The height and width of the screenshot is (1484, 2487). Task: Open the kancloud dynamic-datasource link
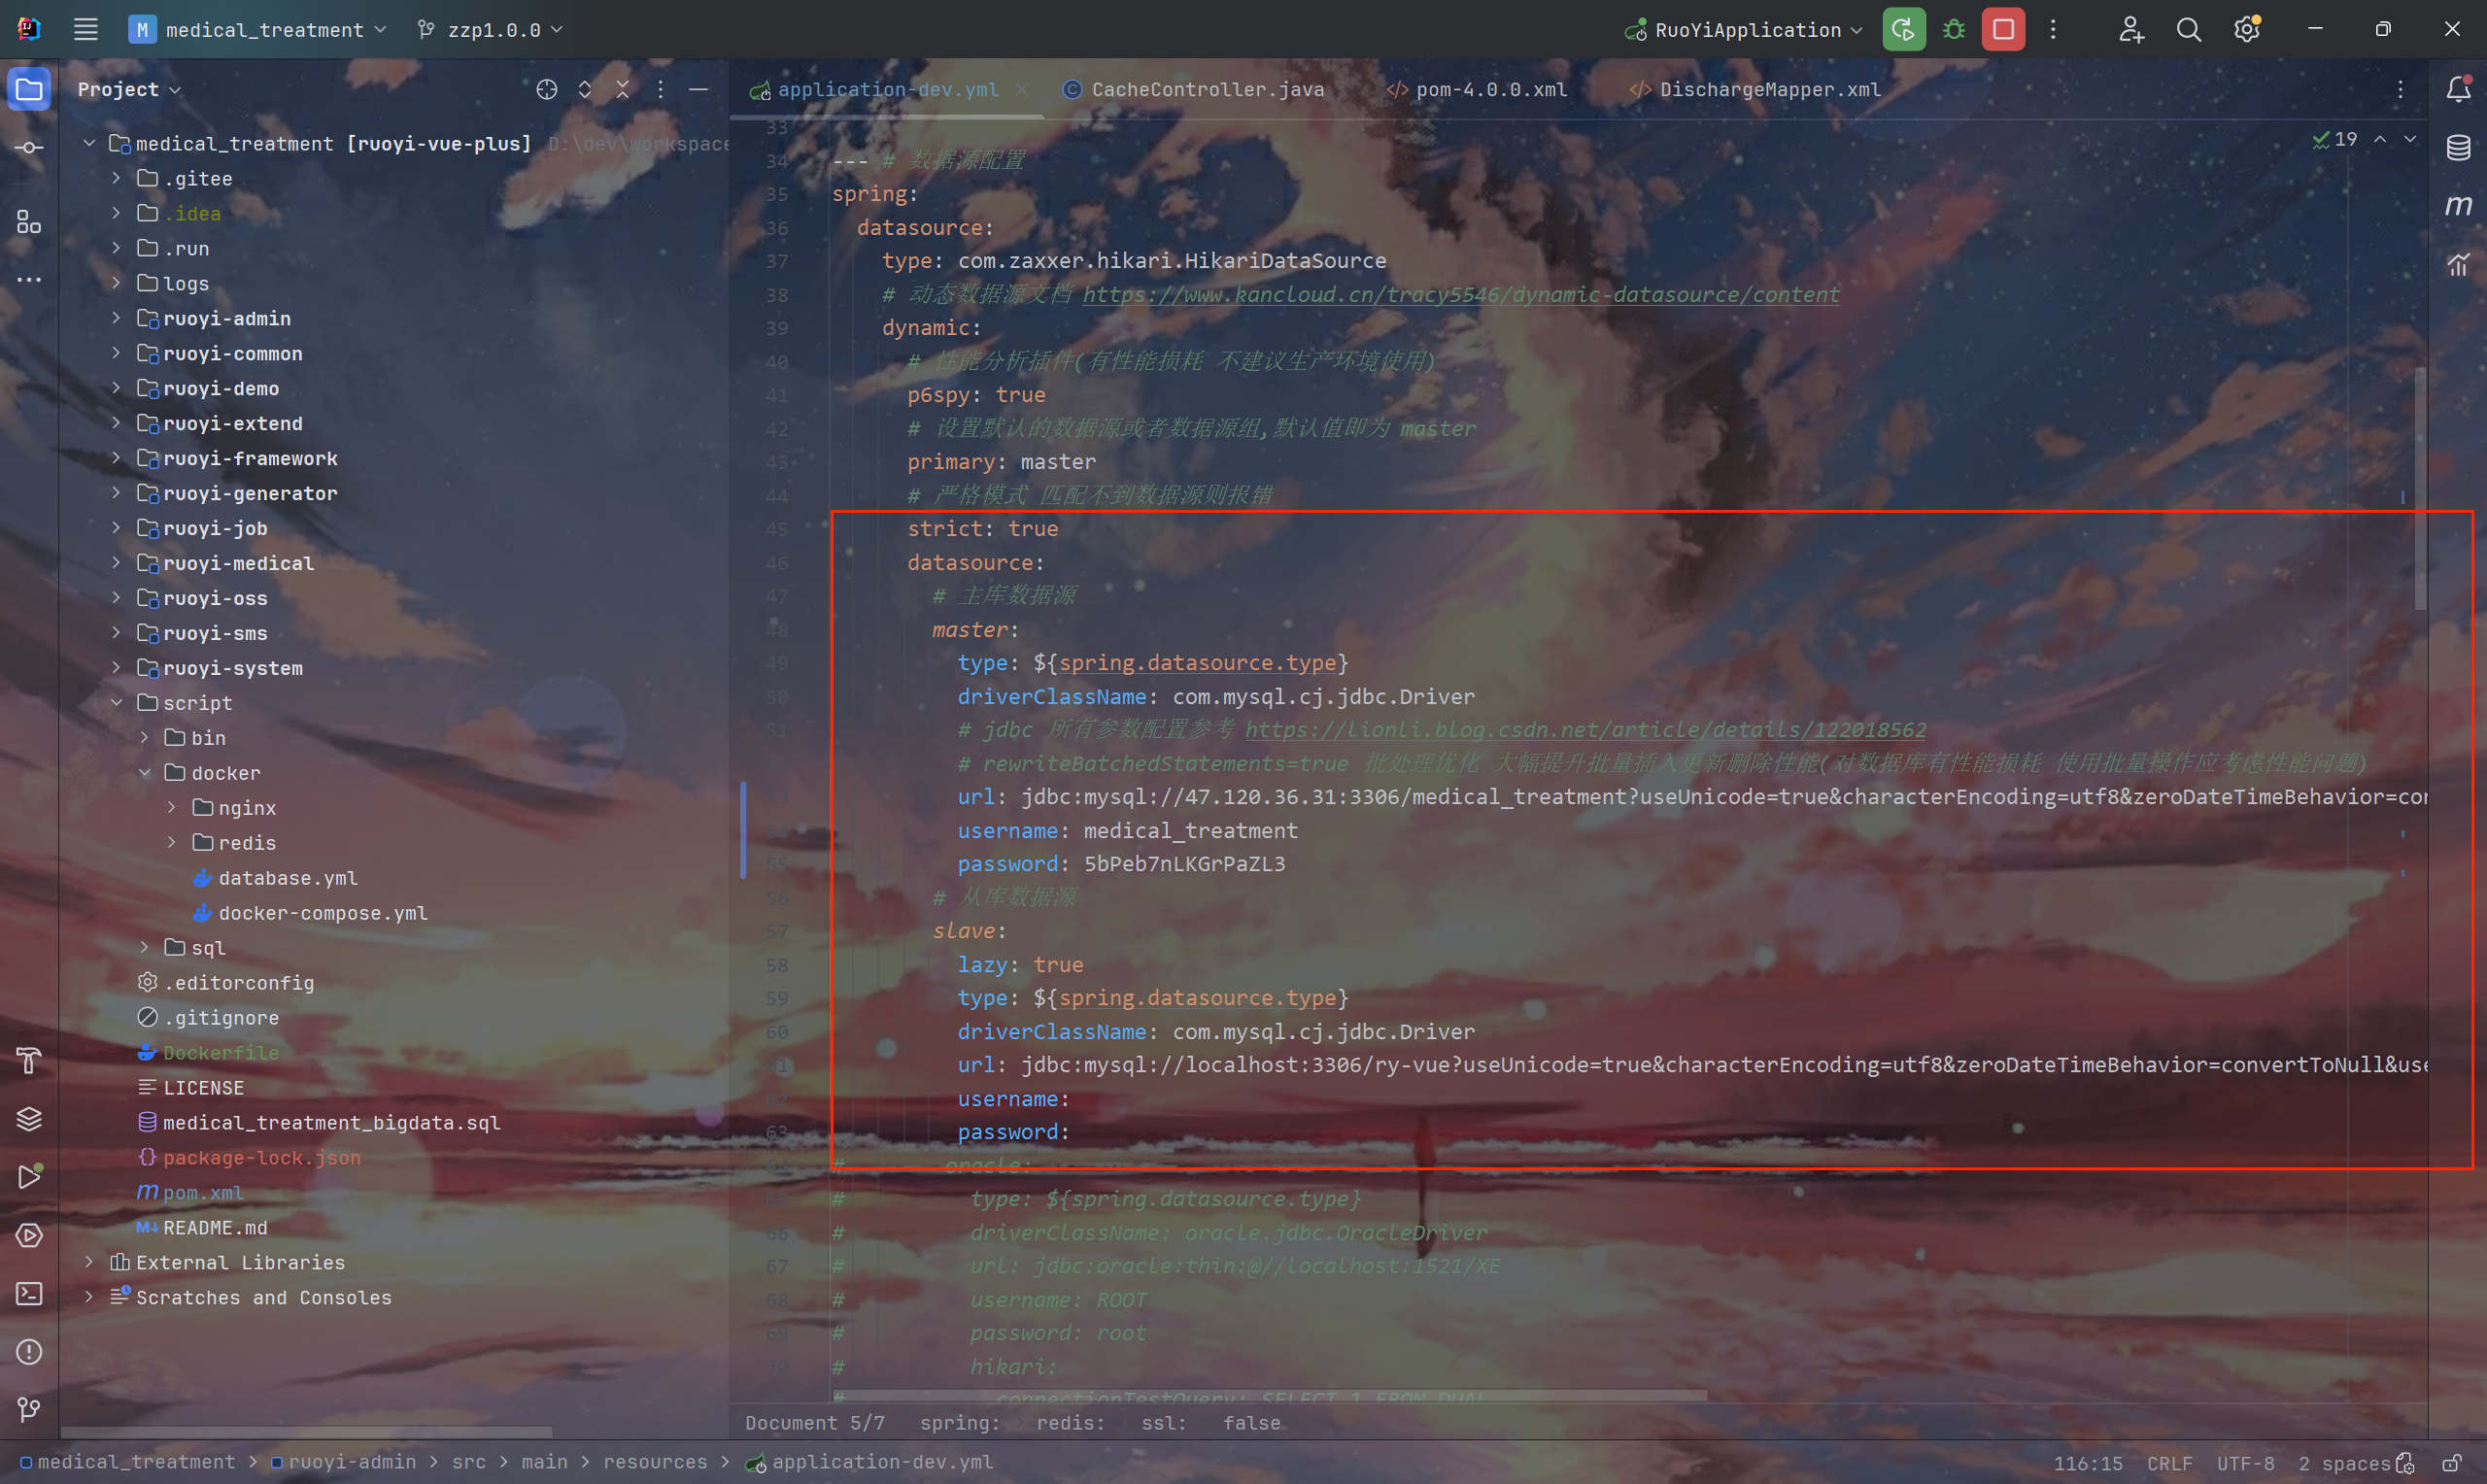click(1461, 294)
